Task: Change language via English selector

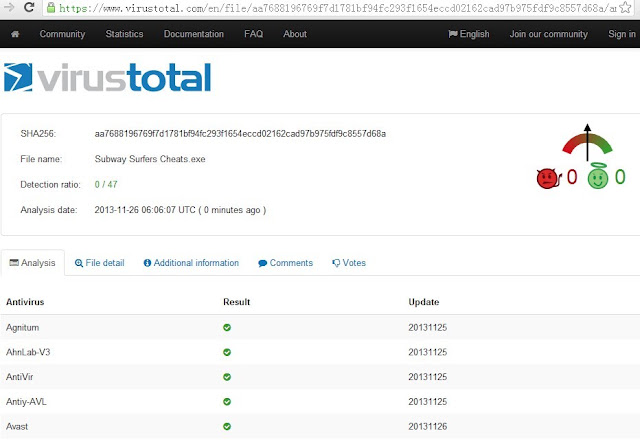Action: [x=469, y=34]
